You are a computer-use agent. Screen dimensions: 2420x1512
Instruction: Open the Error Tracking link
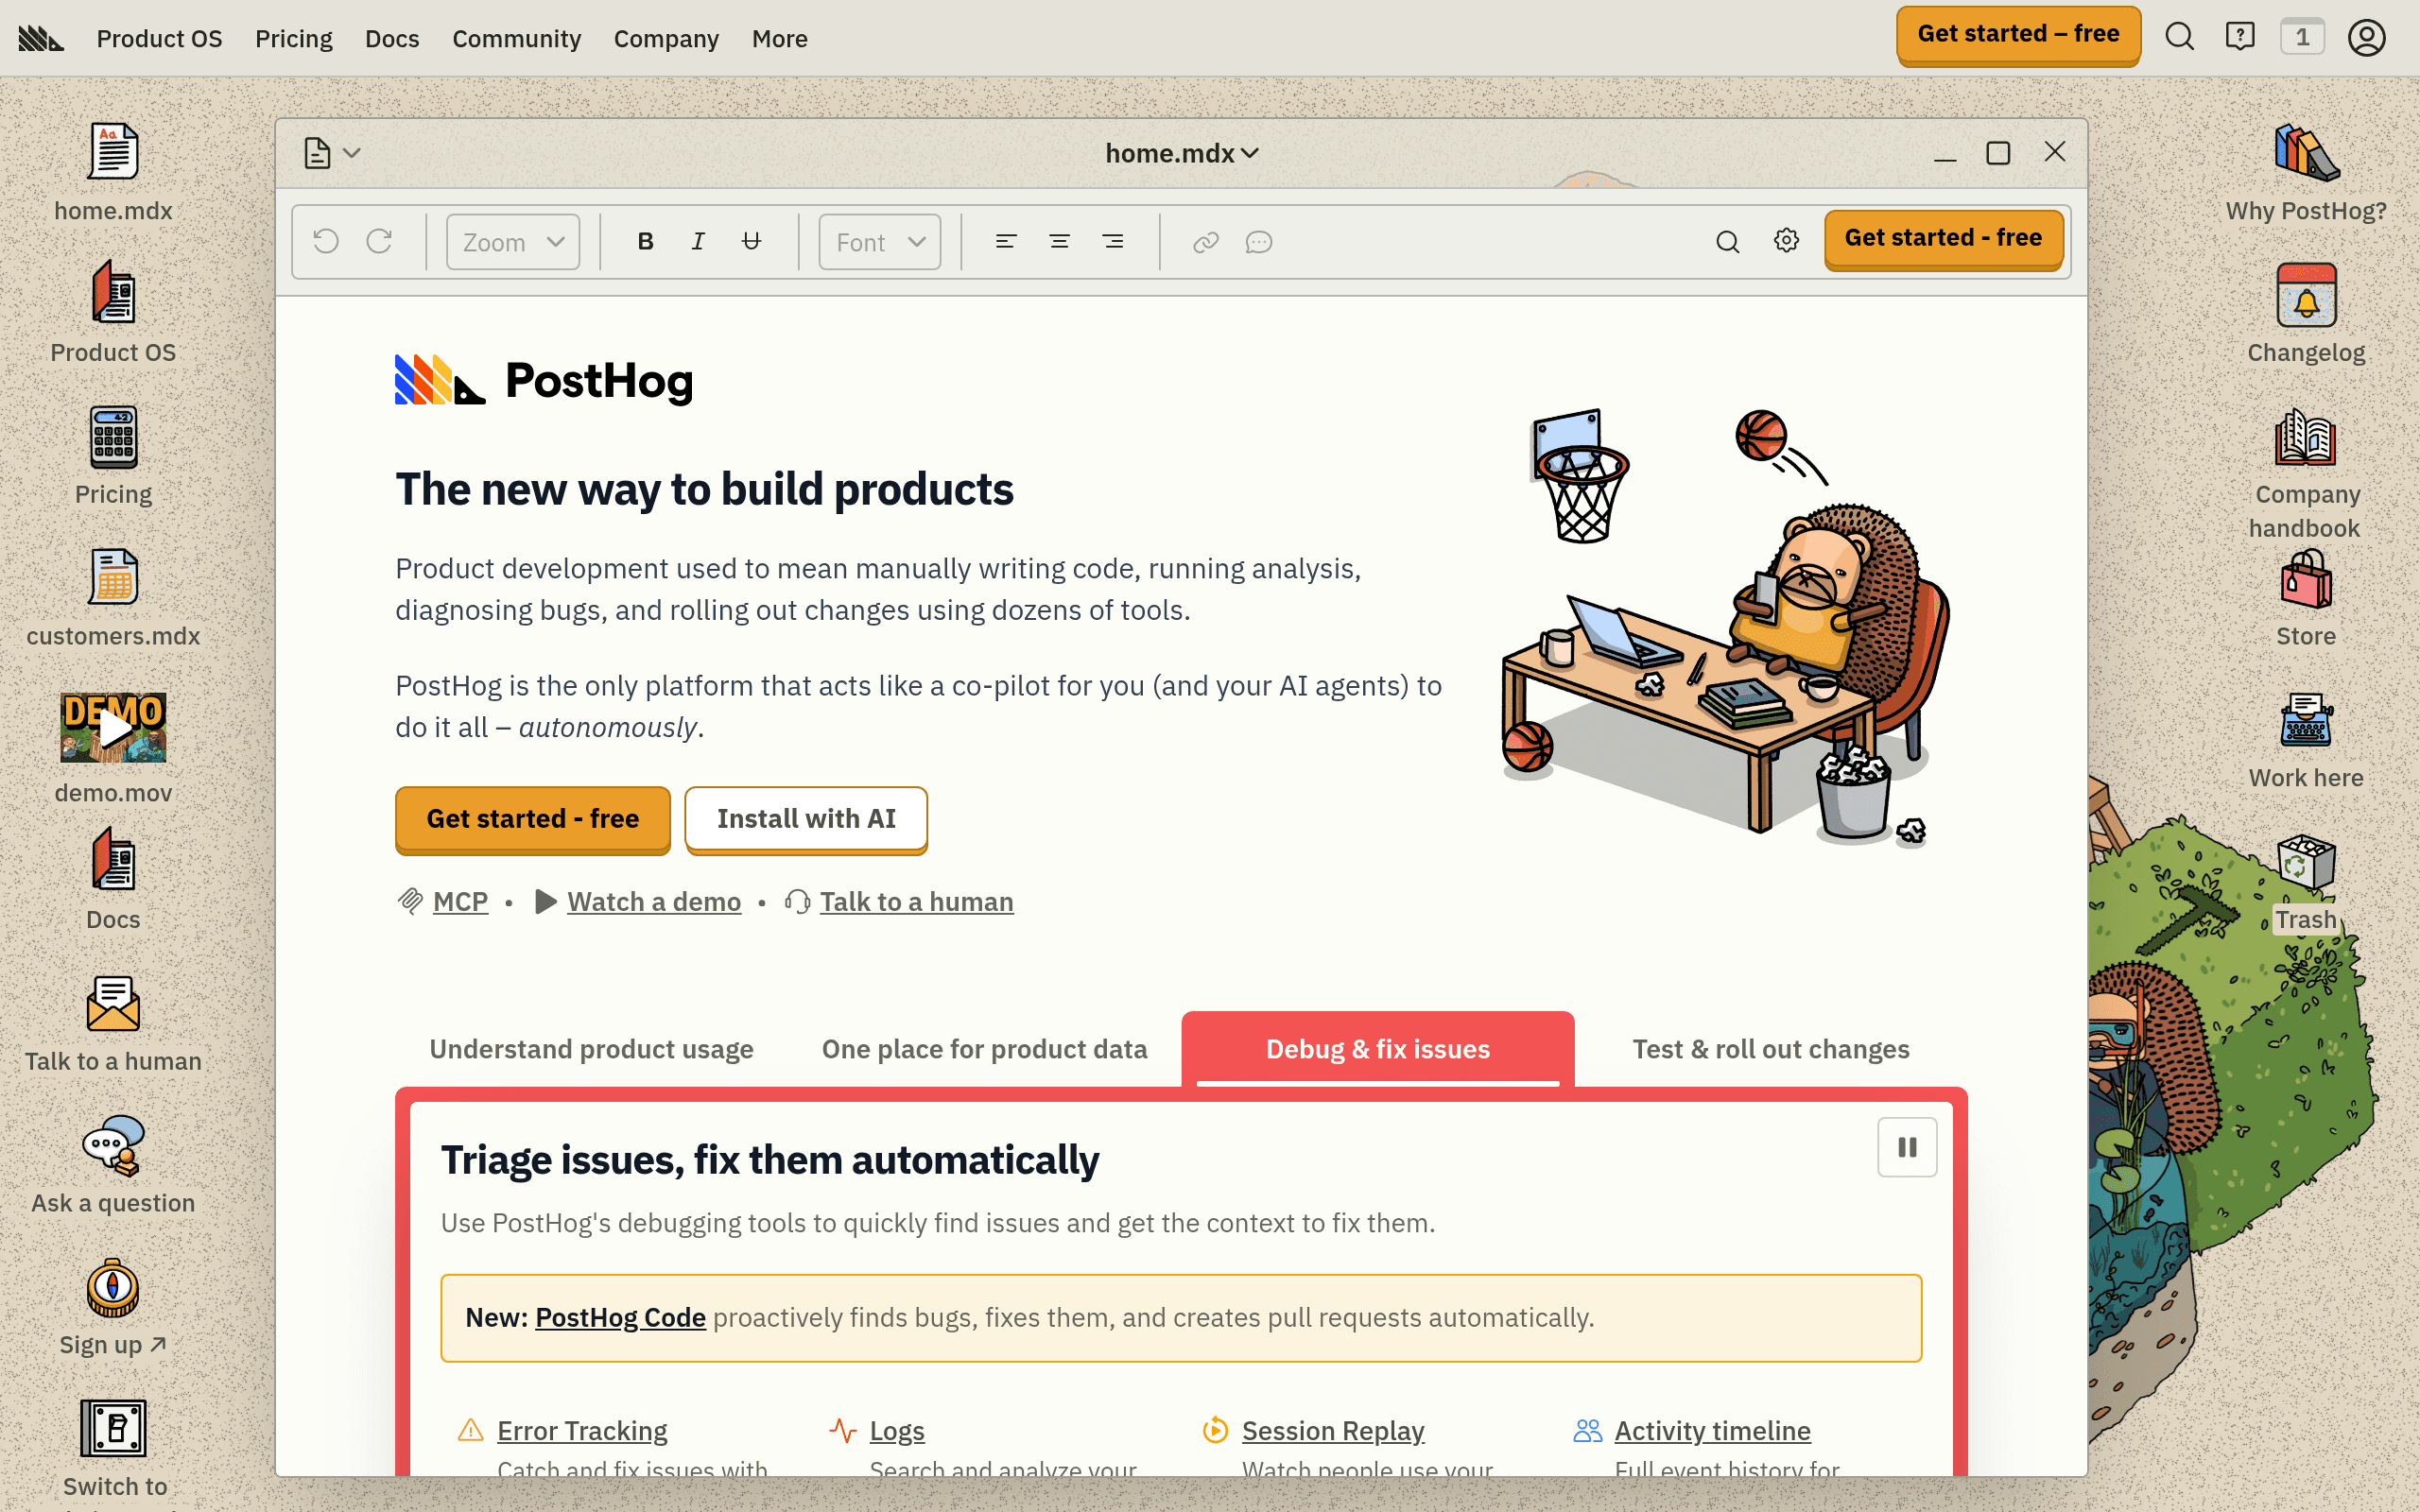click(582, 1430)
